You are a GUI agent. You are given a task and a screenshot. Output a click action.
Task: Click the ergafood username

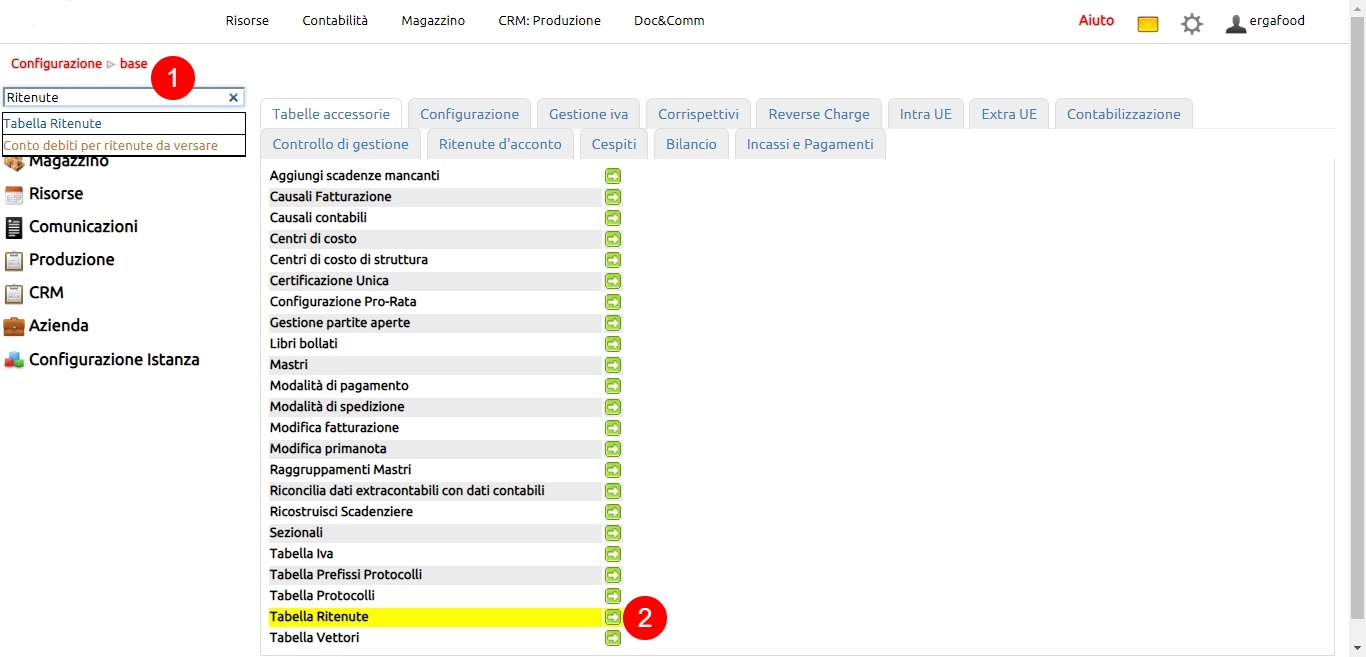1277,21
